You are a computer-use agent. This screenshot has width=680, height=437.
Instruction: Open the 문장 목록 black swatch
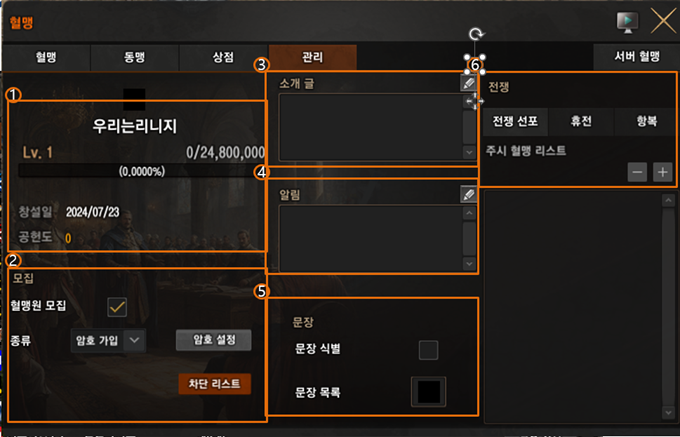pos(428,392)
